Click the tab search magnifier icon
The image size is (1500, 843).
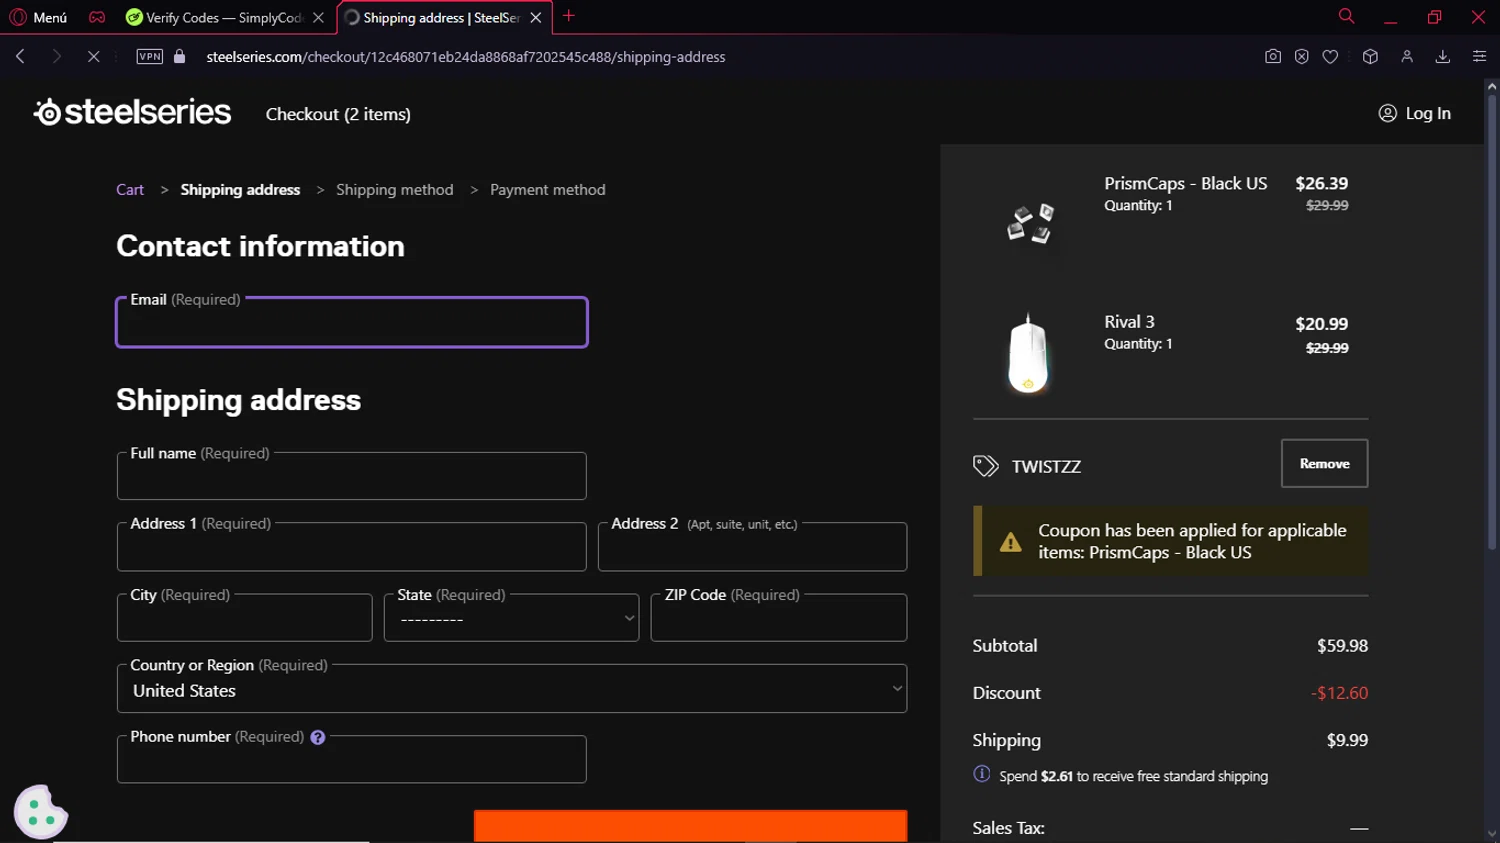pos(1346,16)
